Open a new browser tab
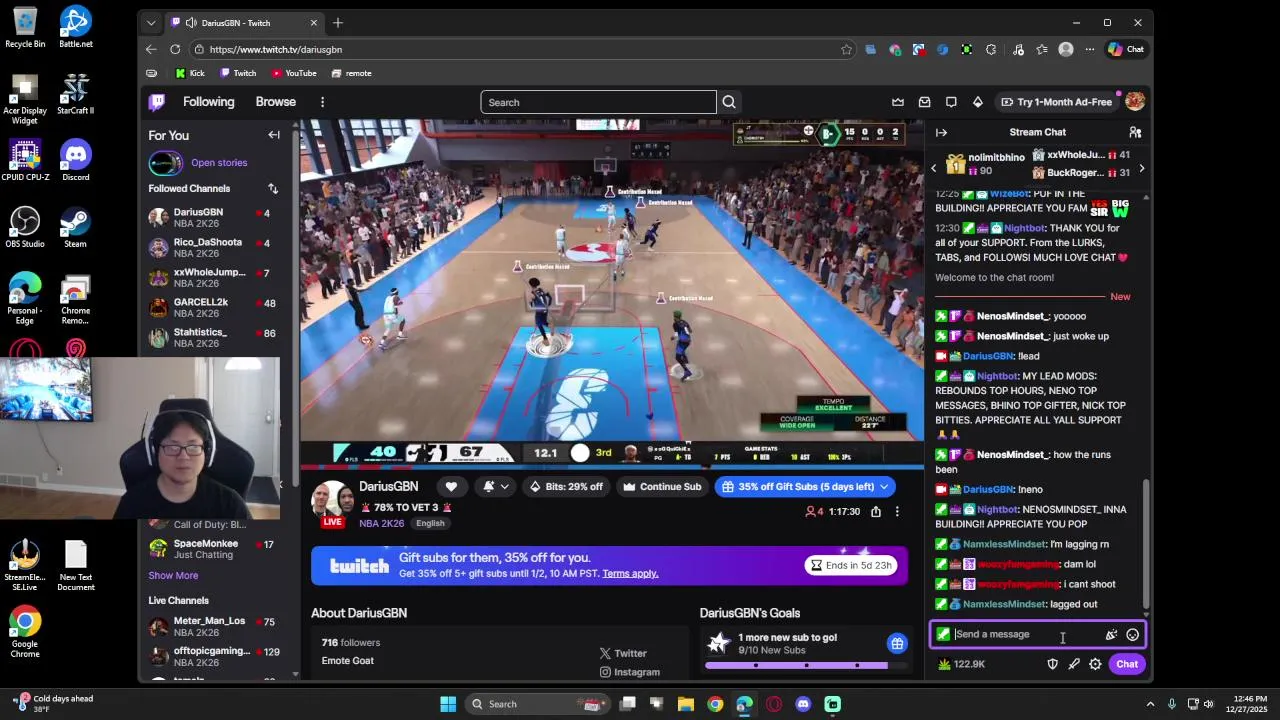1280x720 pixels. click(338, 22)
